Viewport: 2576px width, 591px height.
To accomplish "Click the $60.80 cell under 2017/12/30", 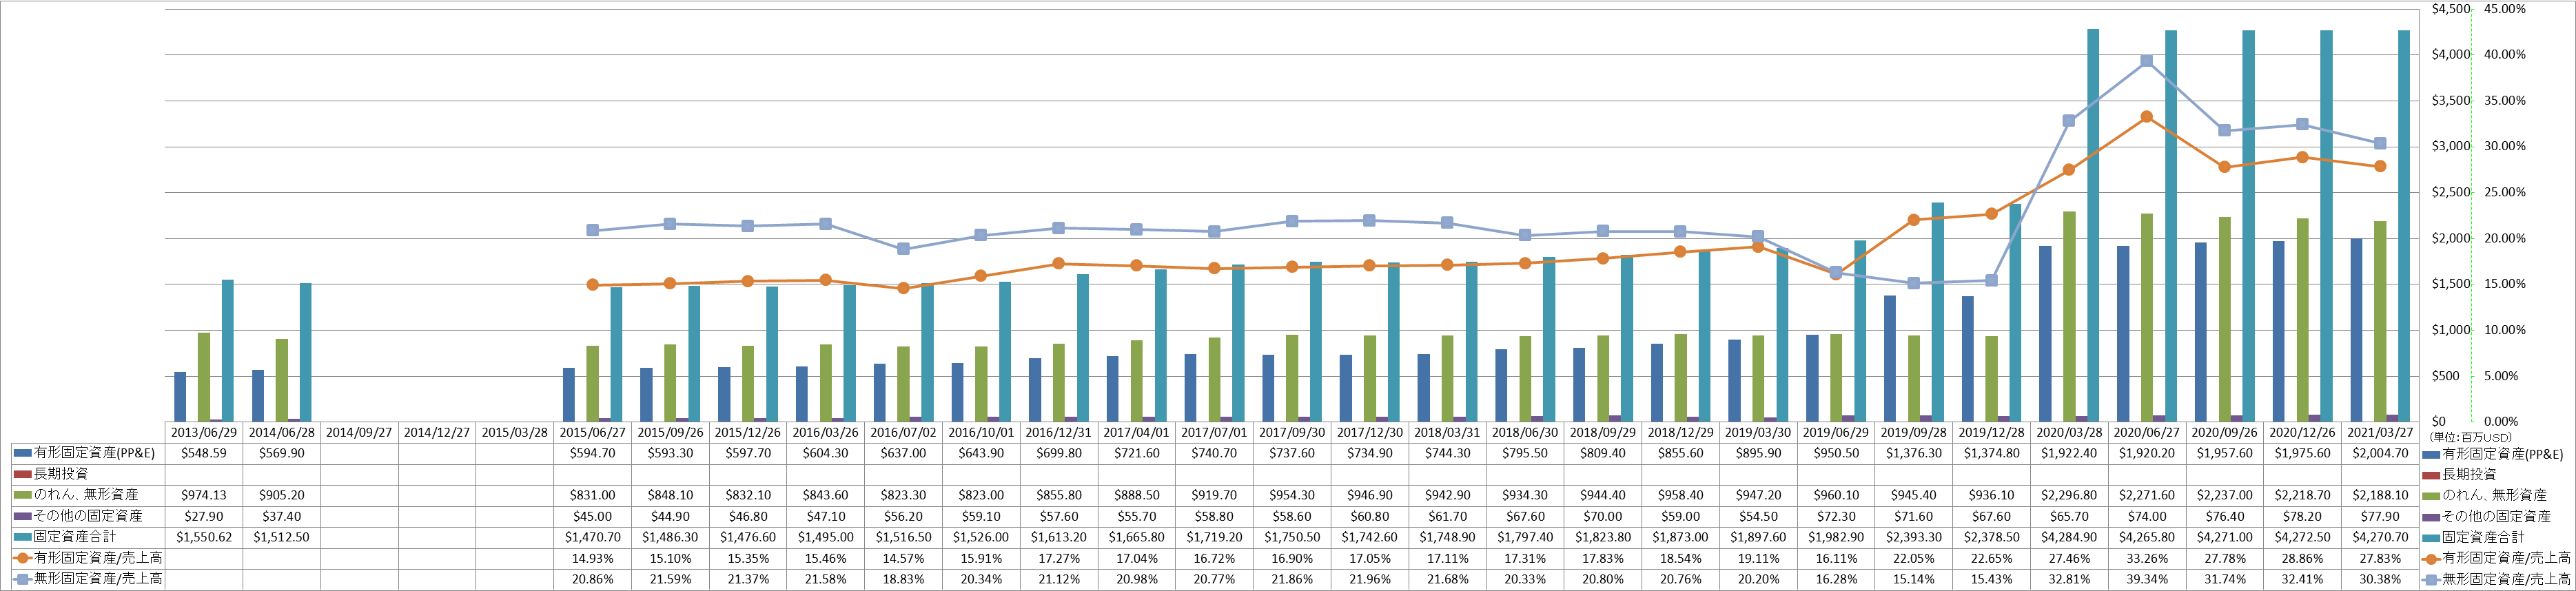I will 1369,516.
